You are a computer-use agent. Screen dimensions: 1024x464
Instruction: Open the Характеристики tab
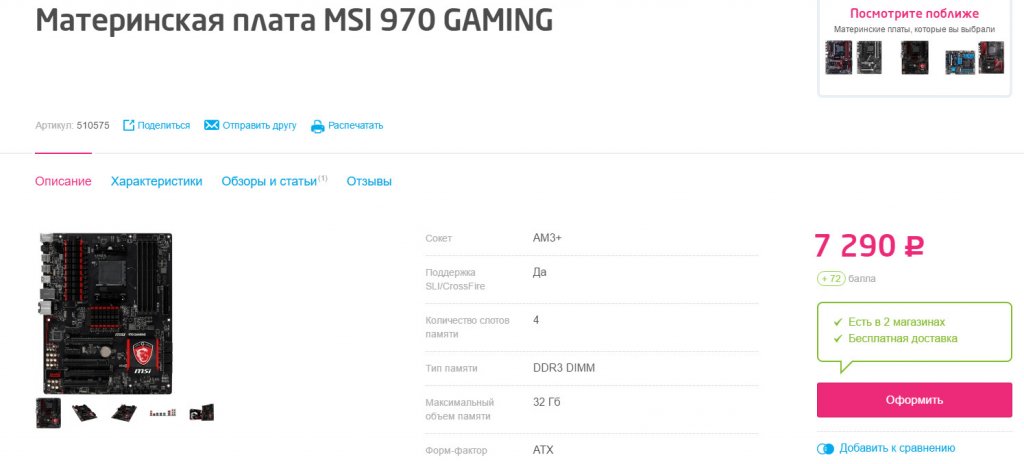coord(156,181)
